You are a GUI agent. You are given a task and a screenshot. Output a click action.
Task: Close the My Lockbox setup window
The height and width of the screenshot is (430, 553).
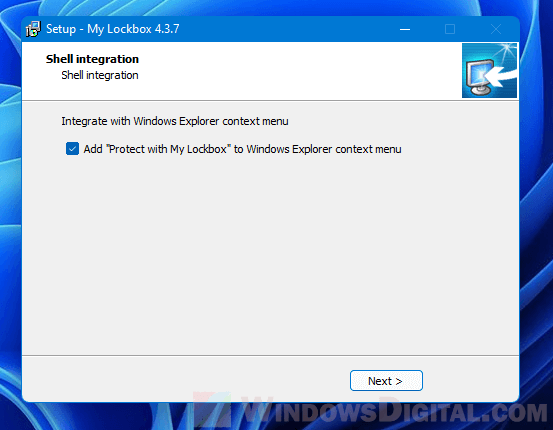(496, 29)
